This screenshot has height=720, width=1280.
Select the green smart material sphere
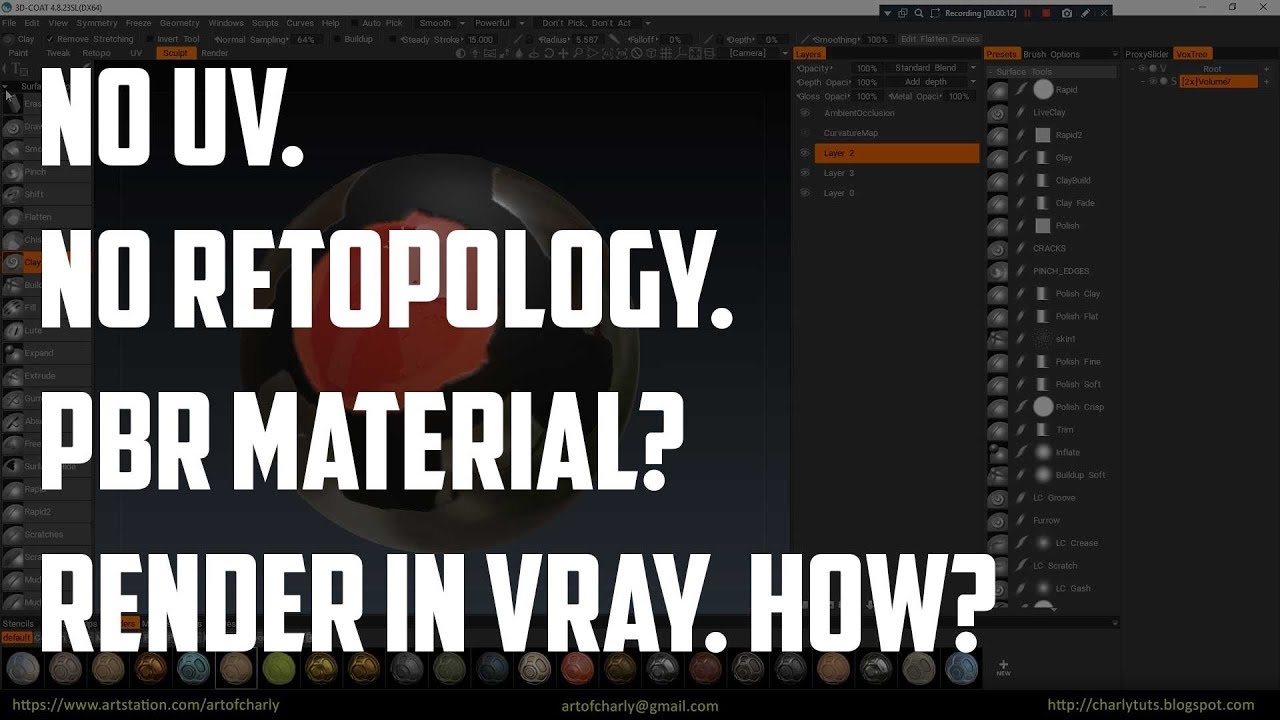(279, 668)
